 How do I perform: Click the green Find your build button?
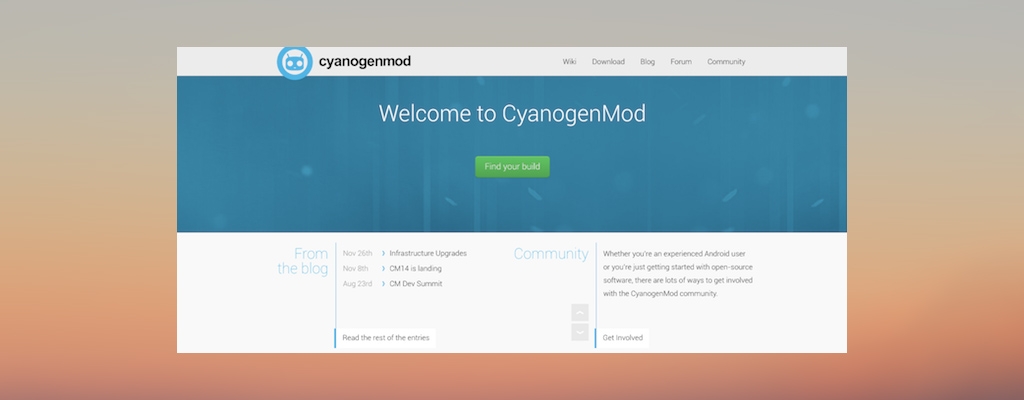tap(512, 167)
